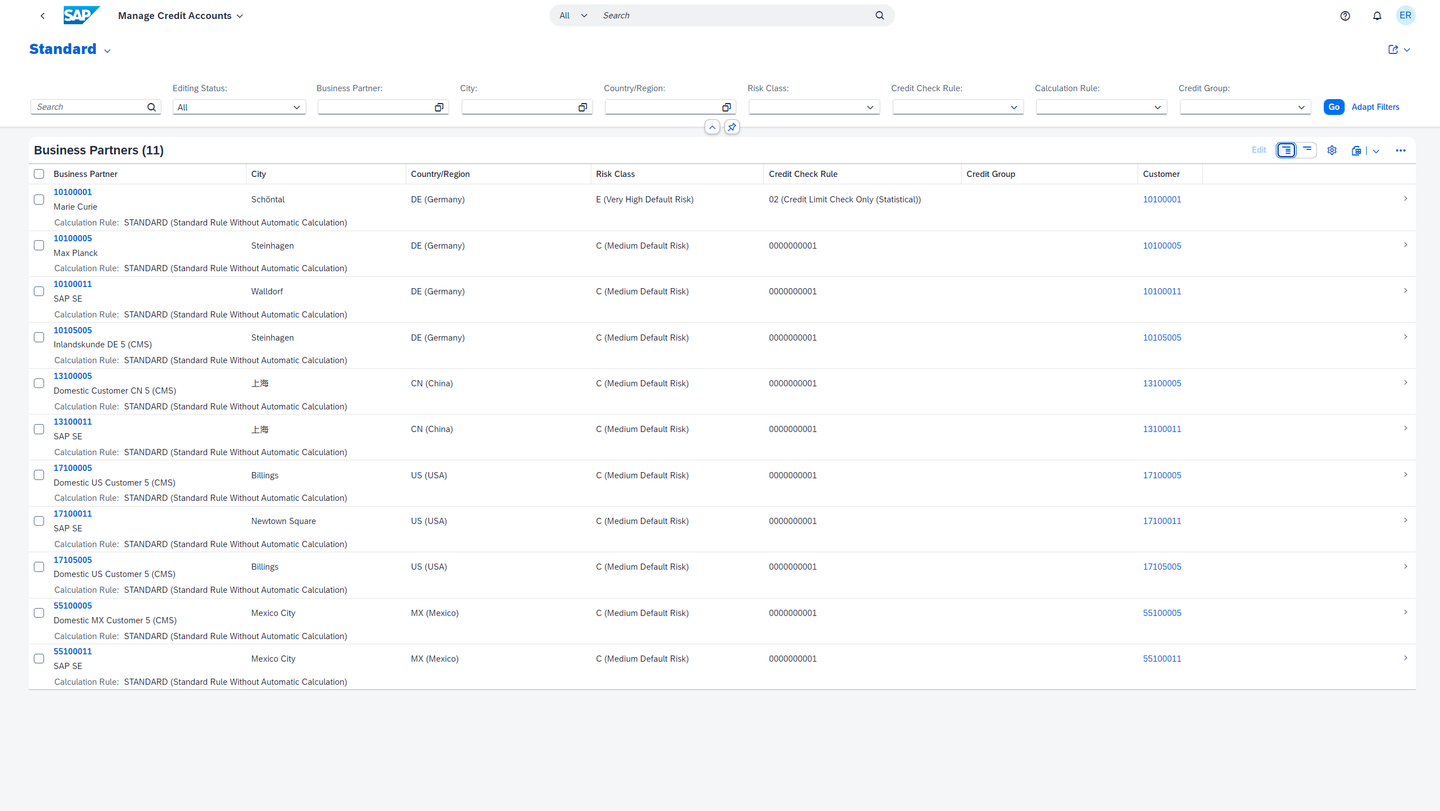
Task: Tick the select-all checkbox in header
Action: point(39,174)
